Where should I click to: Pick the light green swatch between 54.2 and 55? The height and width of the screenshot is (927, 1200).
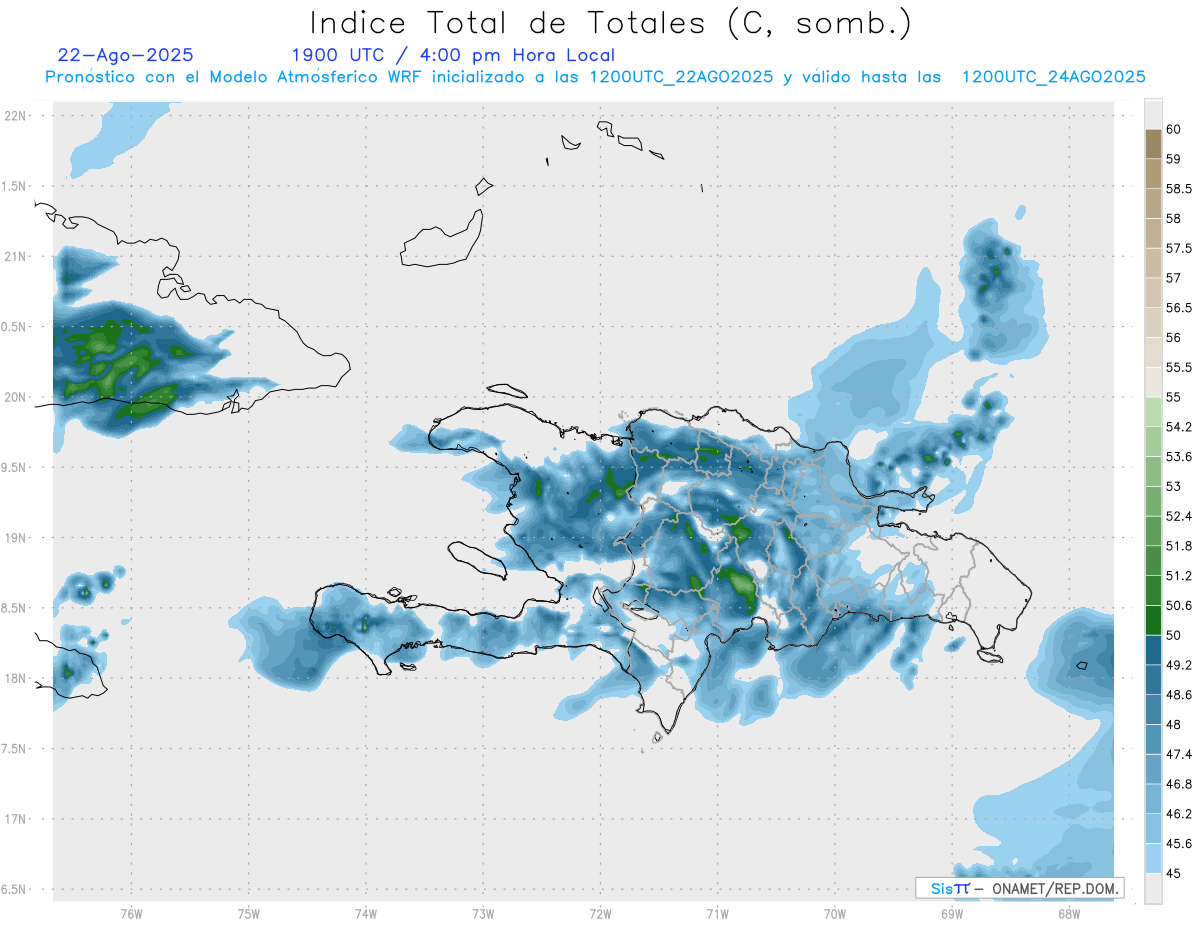1153,412
